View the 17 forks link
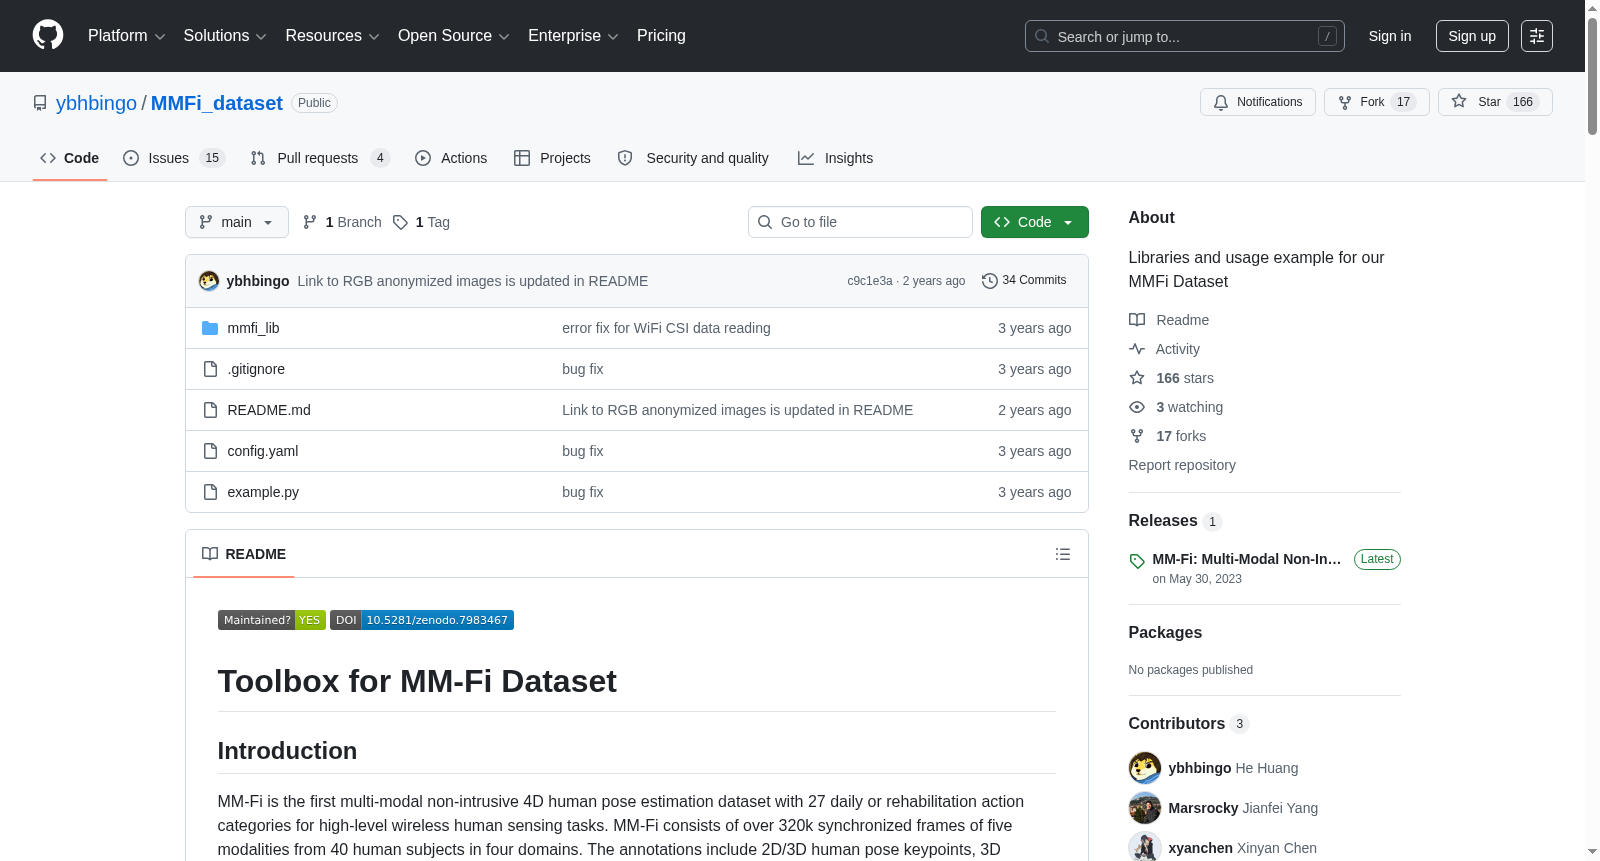This screenshot has height=861, width=1600. 1167,436
